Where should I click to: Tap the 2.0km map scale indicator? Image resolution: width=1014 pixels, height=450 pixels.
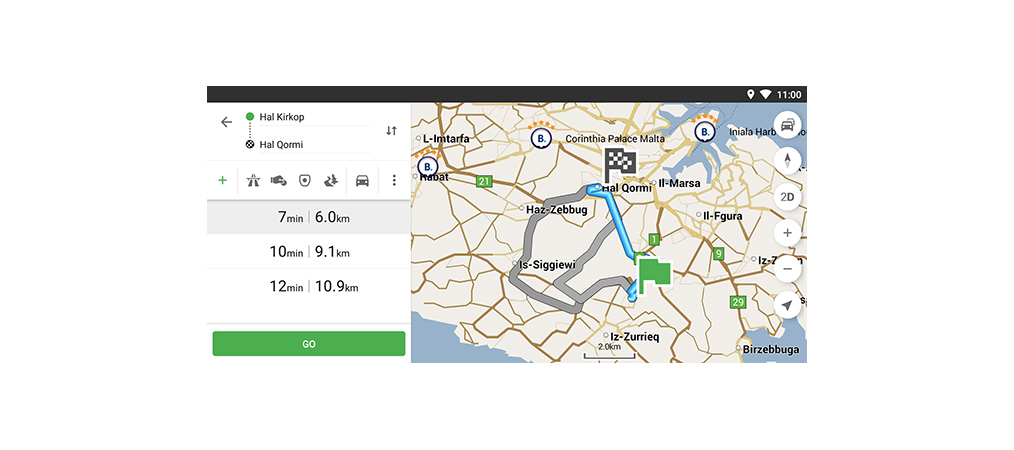609,350
